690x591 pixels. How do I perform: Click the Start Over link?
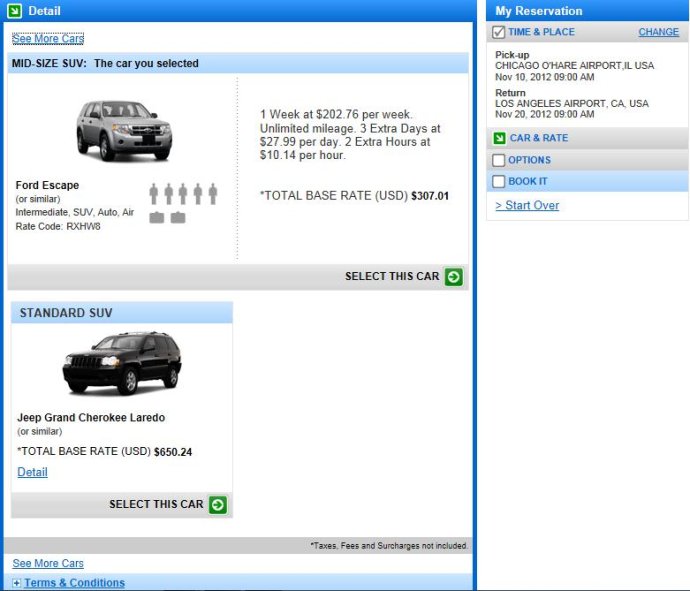pyautogui.click(x=527, y=206)
